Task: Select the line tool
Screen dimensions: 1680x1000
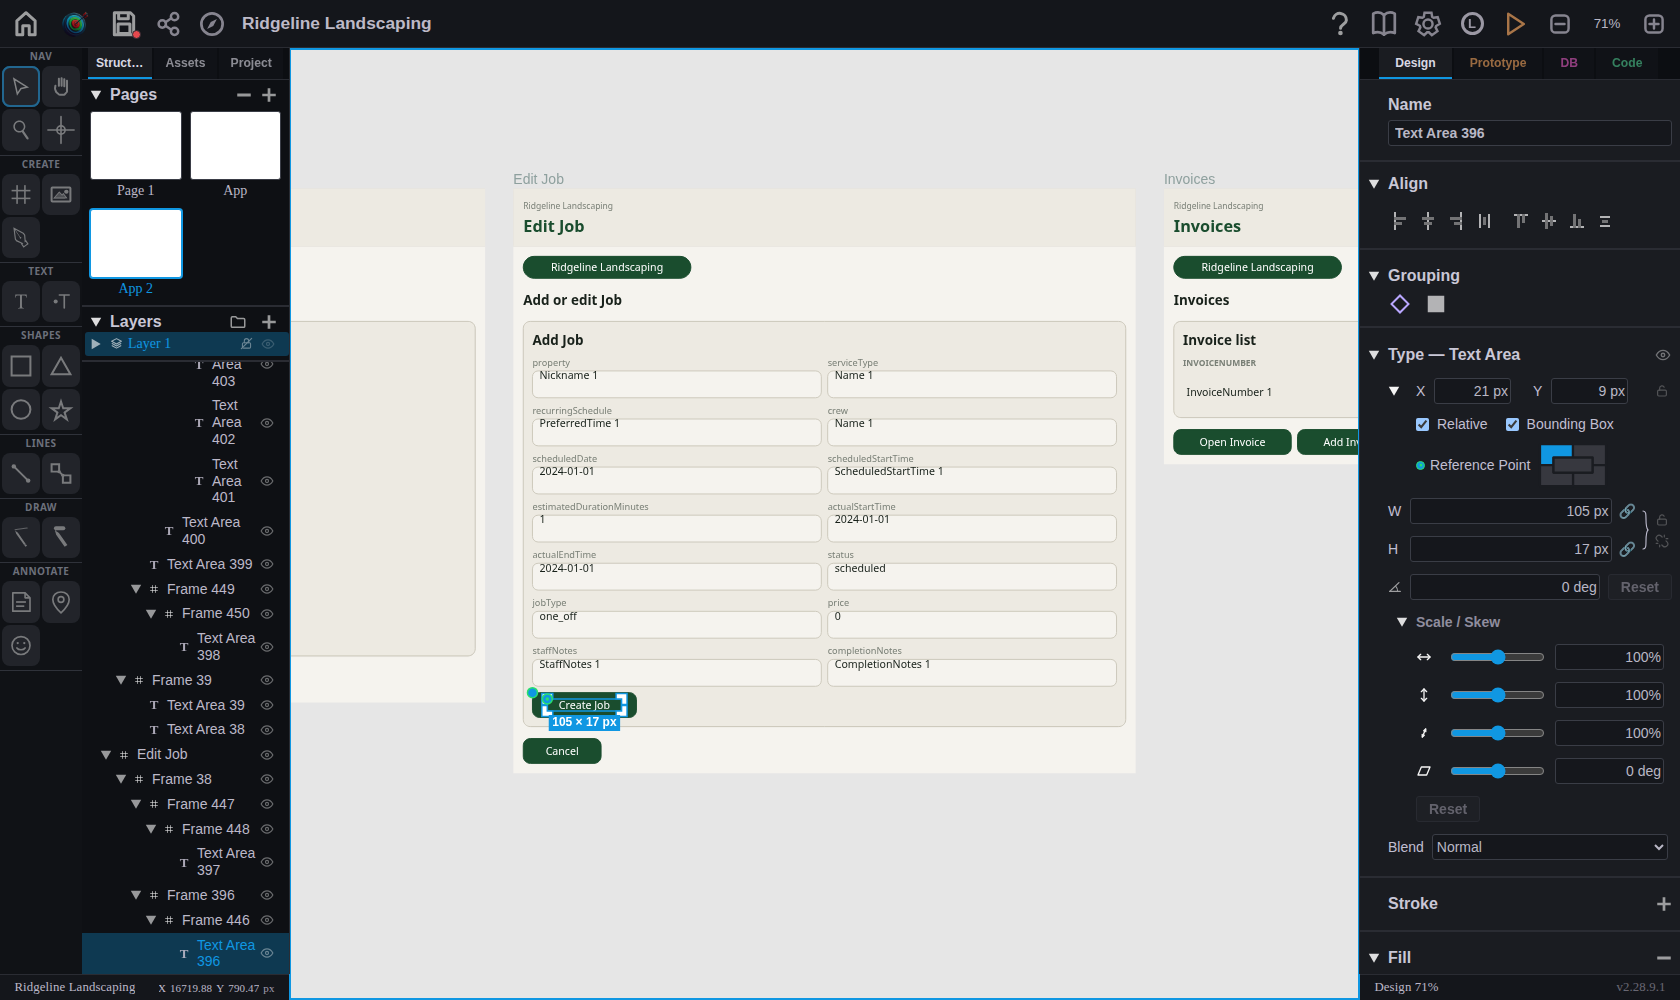Action: pyautogui.click(x=21, y=473)
